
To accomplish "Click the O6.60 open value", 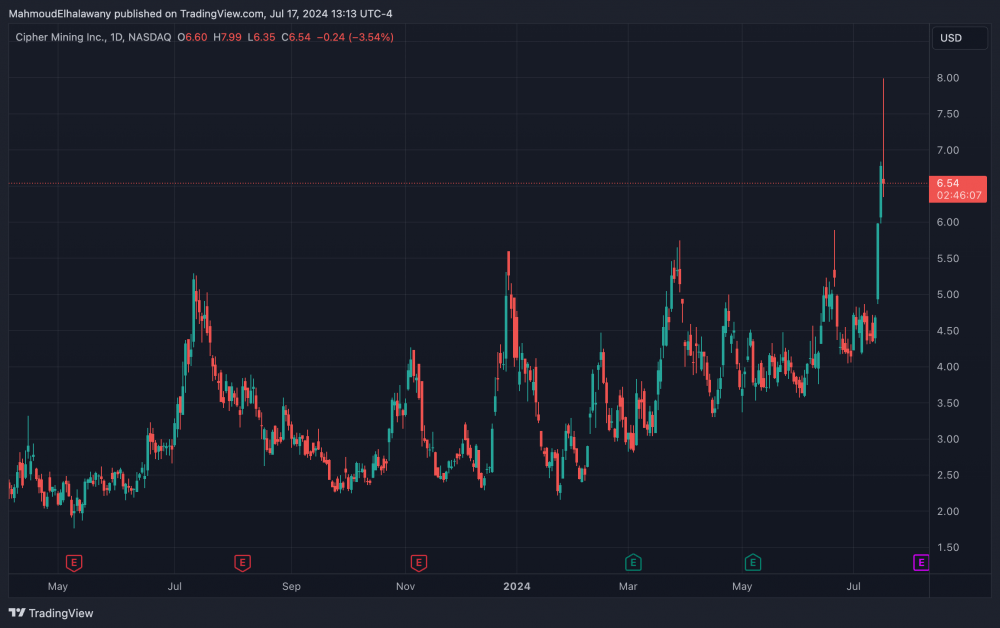I will coord(193,37).
